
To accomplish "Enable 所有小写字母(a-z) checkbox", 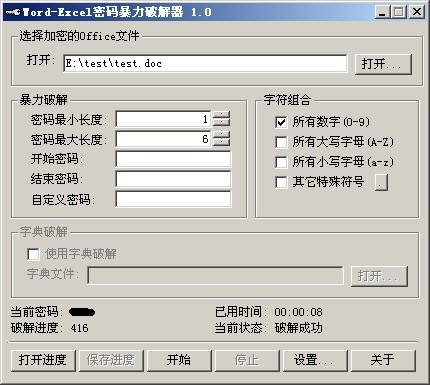I will pos(281,162).
